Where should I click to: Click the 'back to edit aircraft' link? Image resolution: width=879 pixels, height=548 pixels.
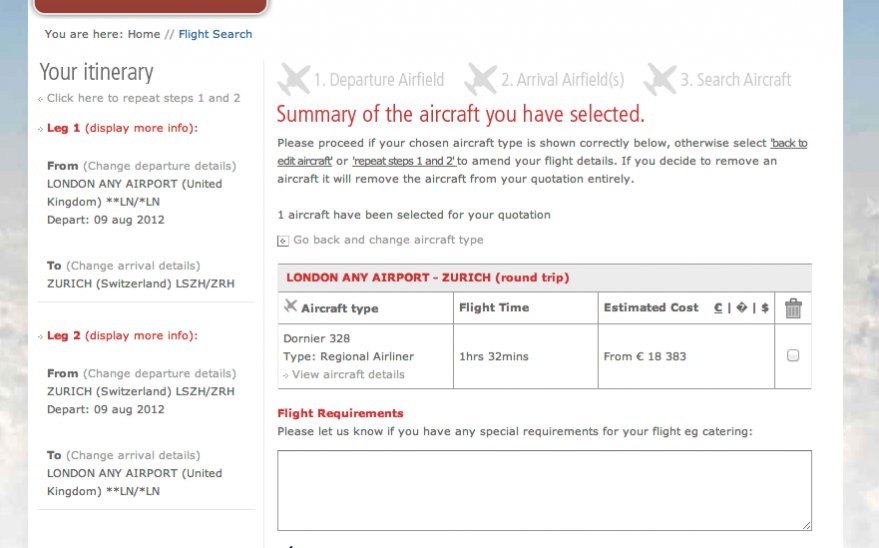click(x=788, y=143)
